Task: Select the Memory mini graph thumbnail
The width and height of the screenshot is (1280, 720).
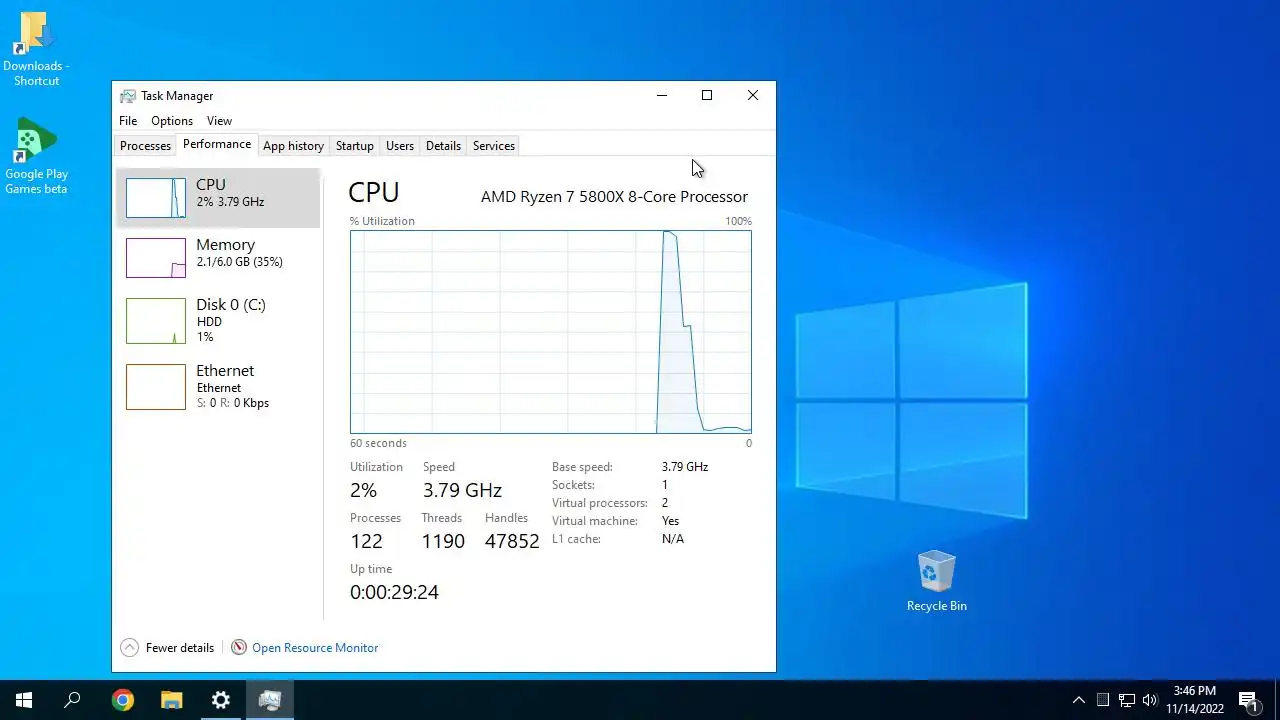Action: click(x=156, y=258)
